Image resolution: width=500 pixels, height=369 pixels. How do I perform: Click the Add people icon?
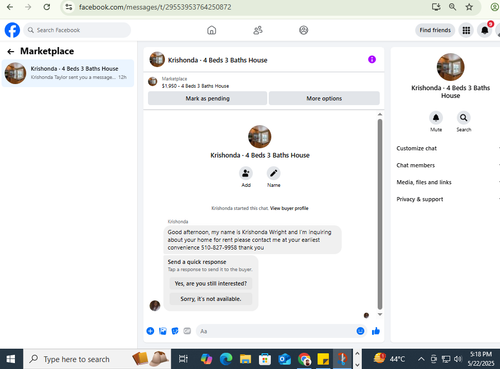point(246,173)
